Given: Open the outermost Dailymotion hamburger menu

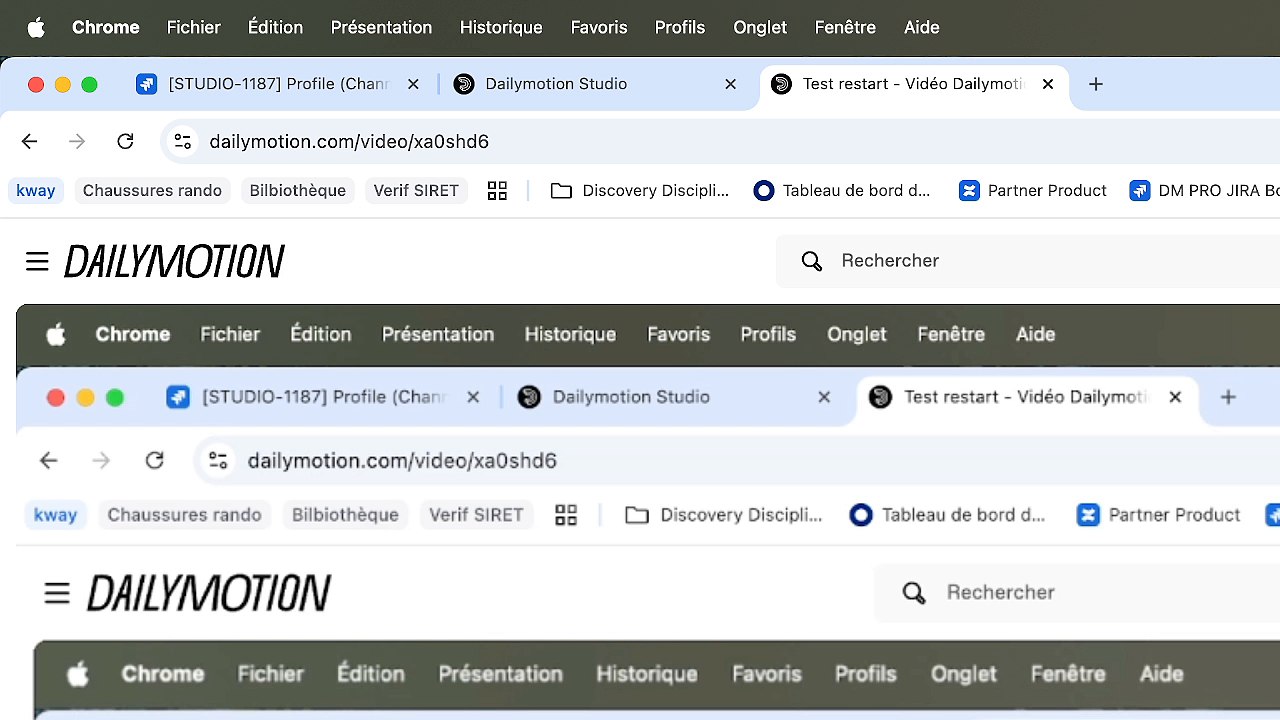Looking at the screenshot, I should pyautogui.click(x=37, y=262).
